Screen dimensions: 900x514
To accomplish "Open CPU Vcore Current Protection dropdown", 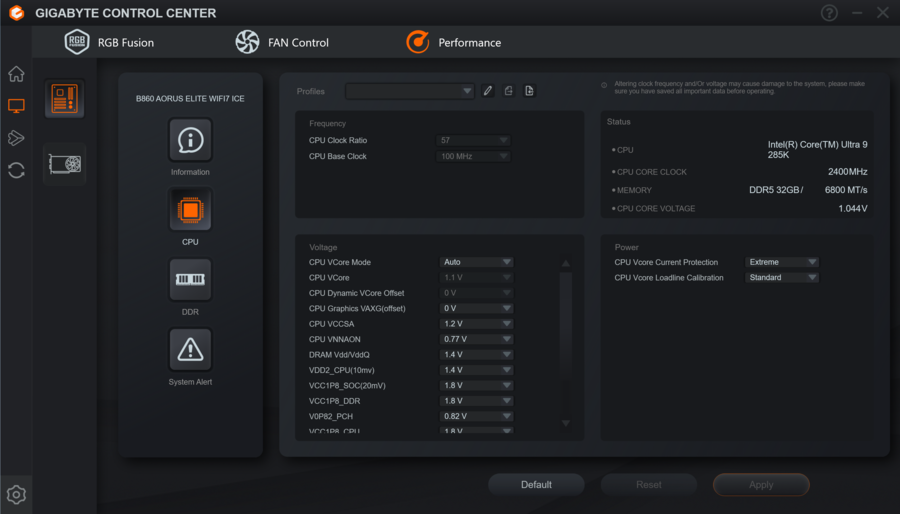I will pos(782,262).
